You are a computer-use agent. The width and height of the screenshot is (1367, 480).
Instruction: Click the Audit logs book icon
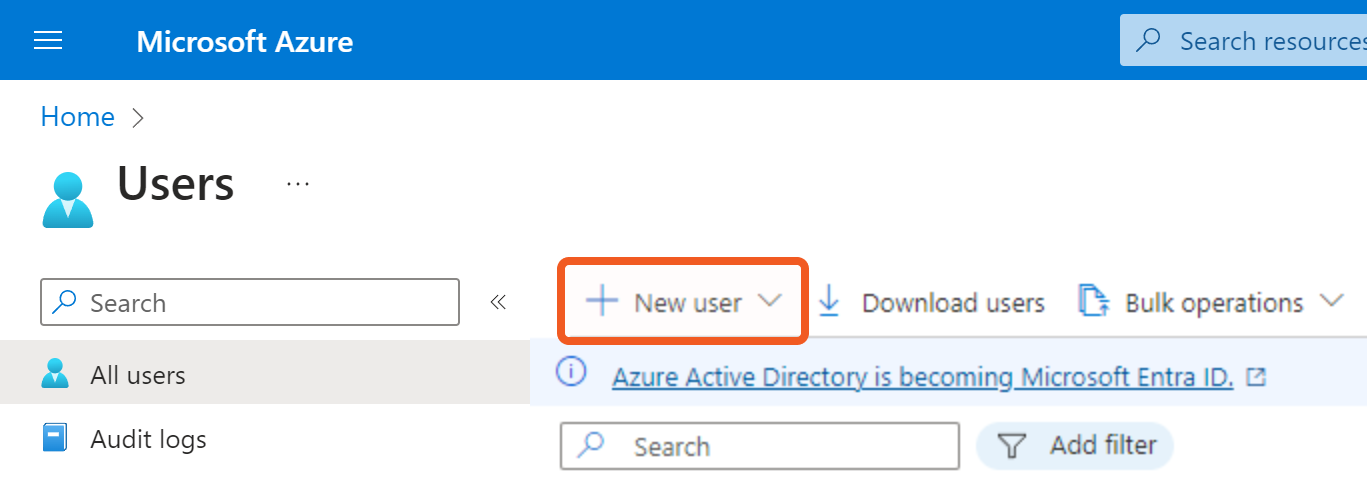[55, 438]
